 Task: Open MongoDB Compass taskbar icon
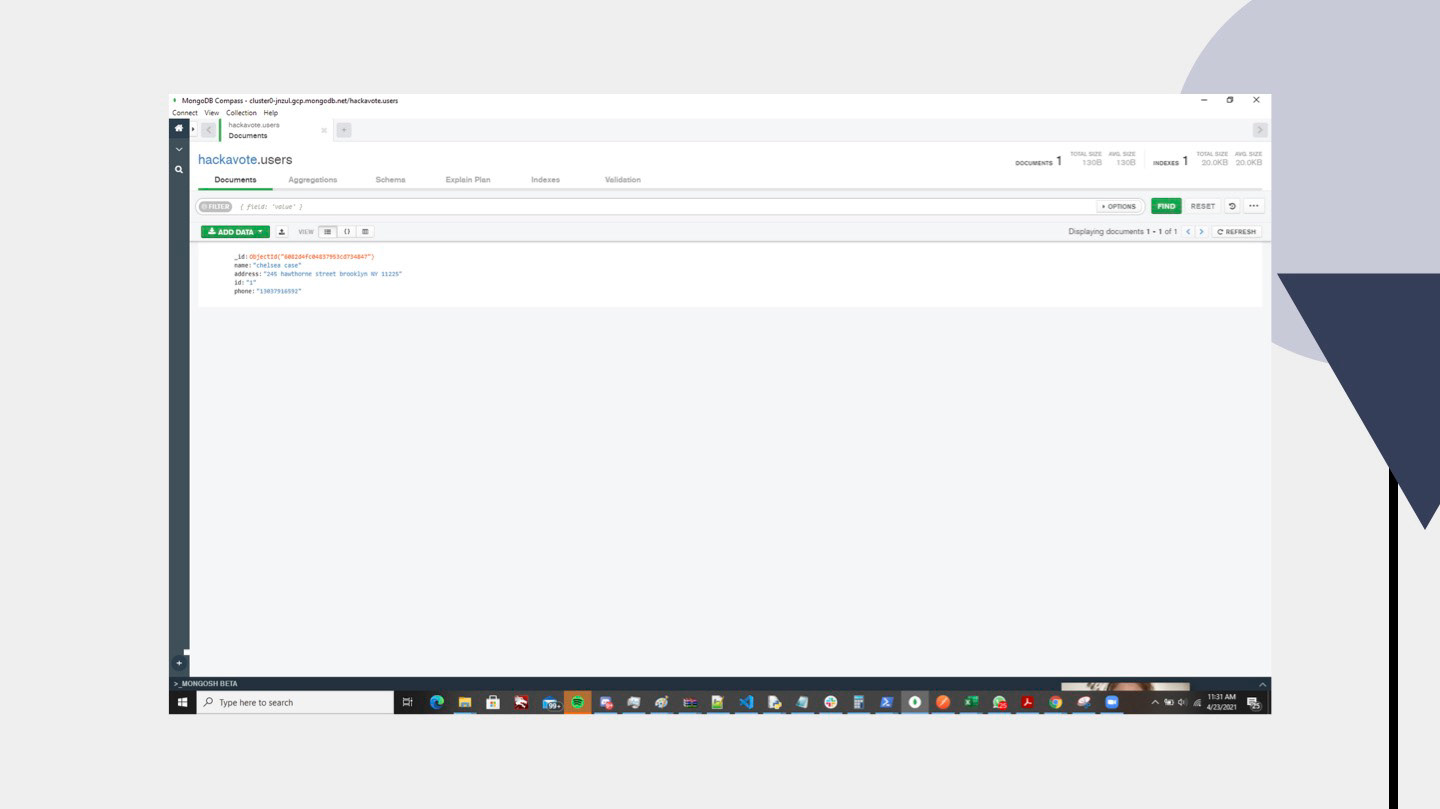pos(914,702)
